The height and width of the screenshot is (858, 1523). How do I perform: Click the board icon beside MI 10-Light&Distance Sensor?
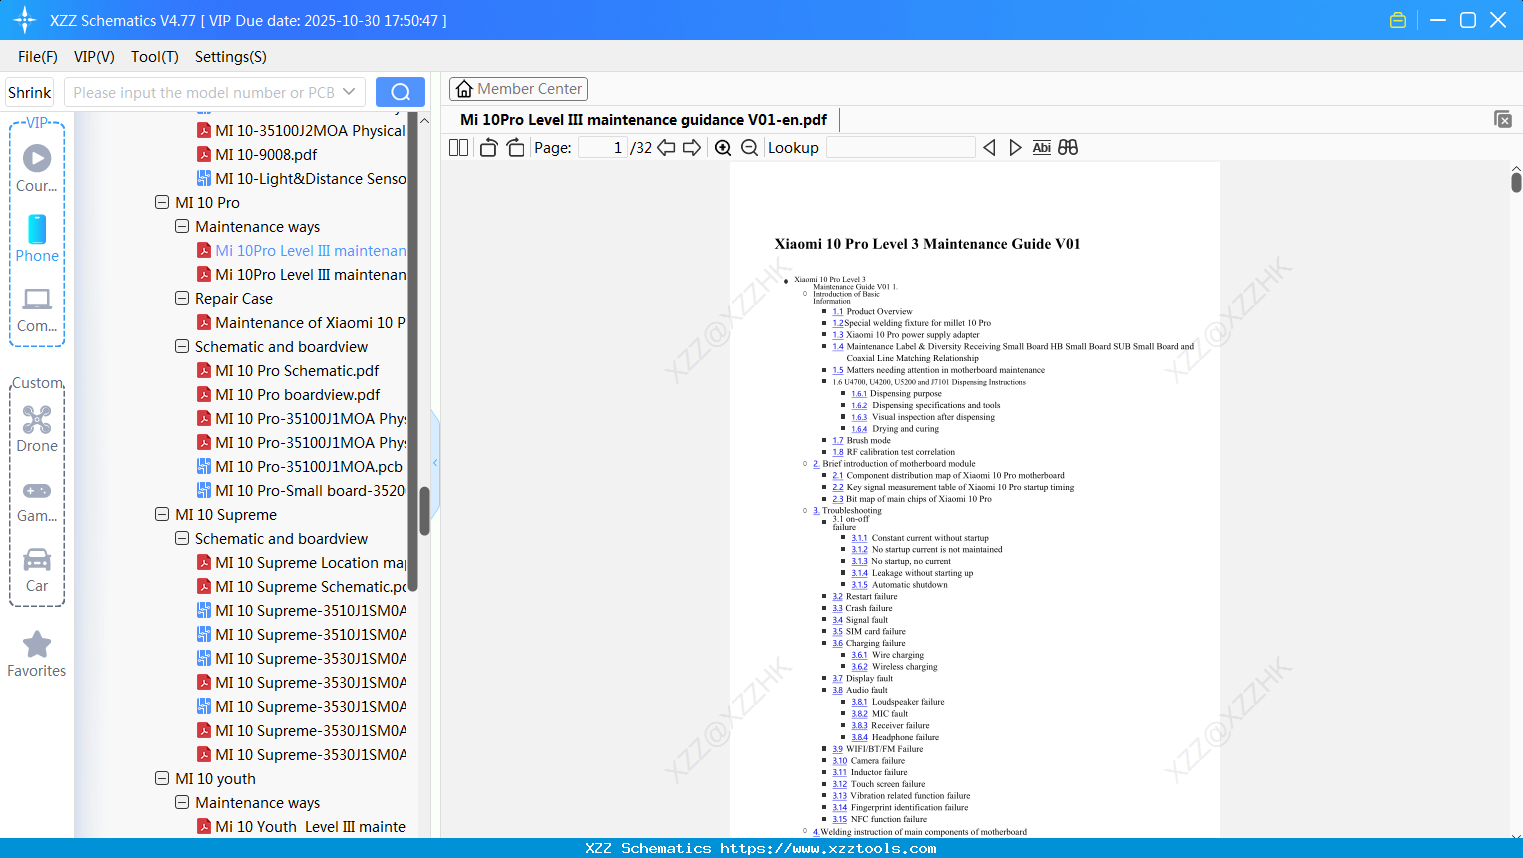[204, 179]
